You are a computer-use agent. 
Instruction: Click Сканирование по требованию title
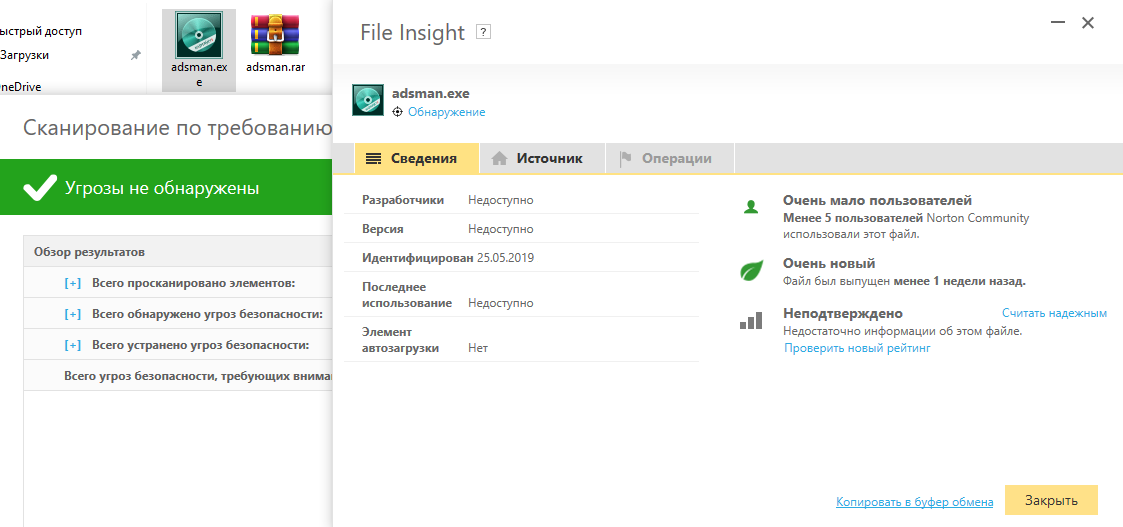(x=178, y=128)
